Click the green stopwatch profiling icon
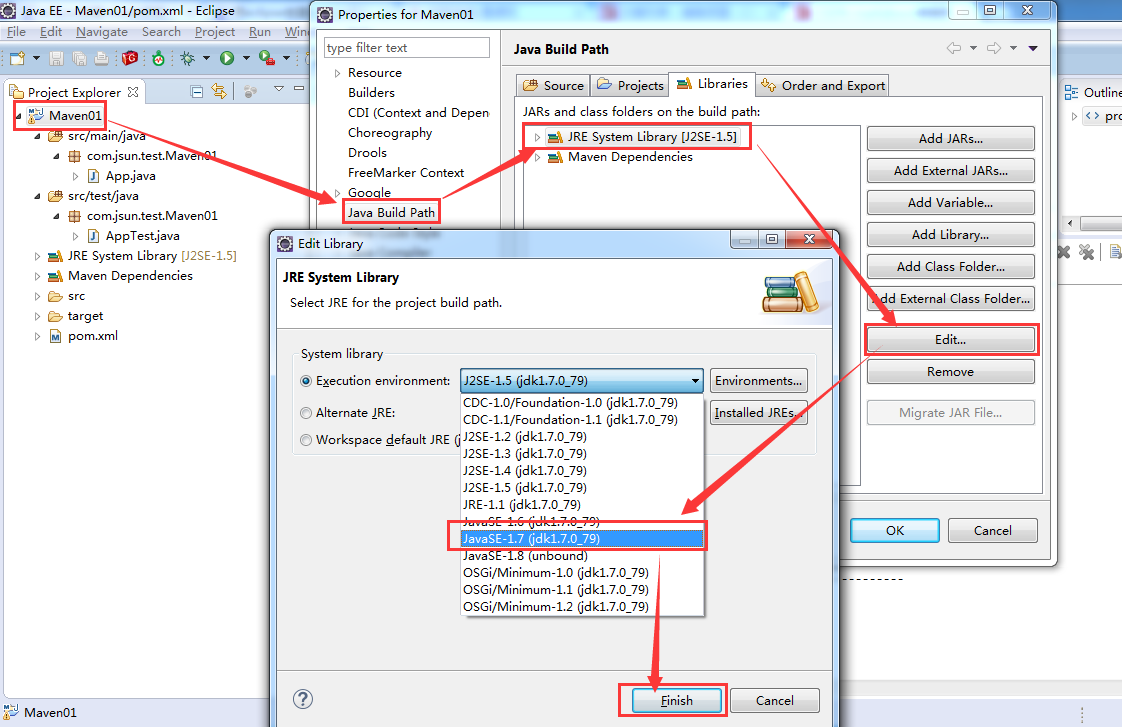The height and width of the screenshot is (727, 1122). (x=158, y=59)
